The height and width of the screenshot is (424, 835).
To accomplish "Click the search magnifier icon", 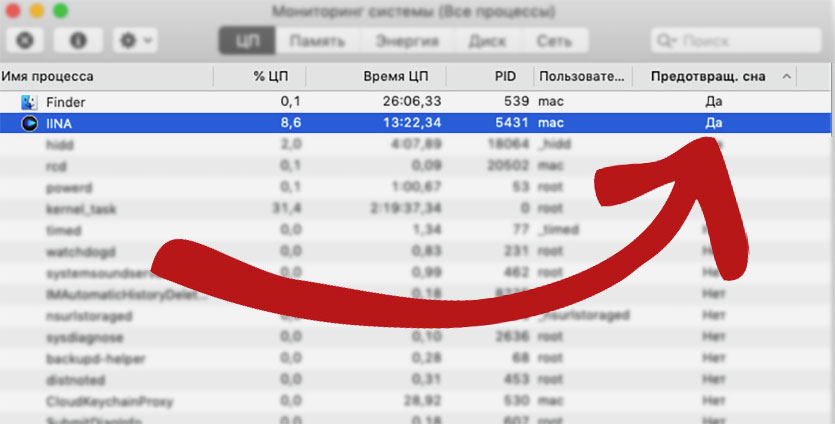I will [666, 41].
